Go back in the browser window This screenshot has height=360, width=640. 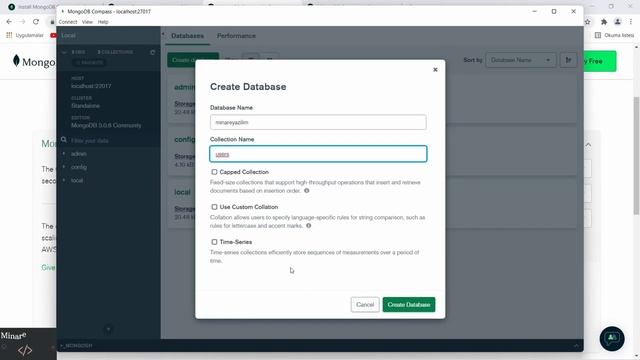click(9, 22)
